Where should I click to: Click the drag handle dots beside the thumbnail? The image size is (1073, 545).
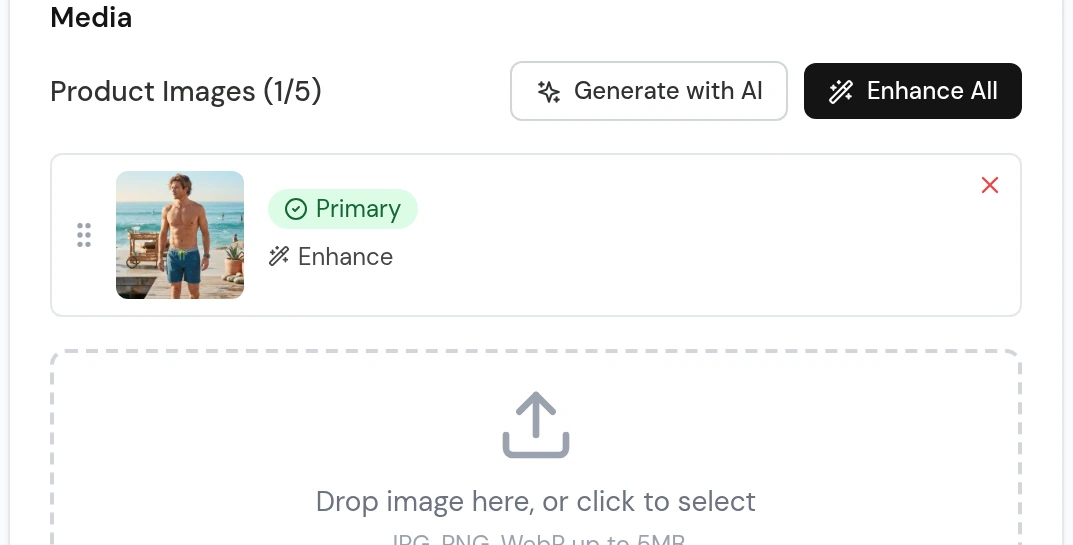(83, 235)
